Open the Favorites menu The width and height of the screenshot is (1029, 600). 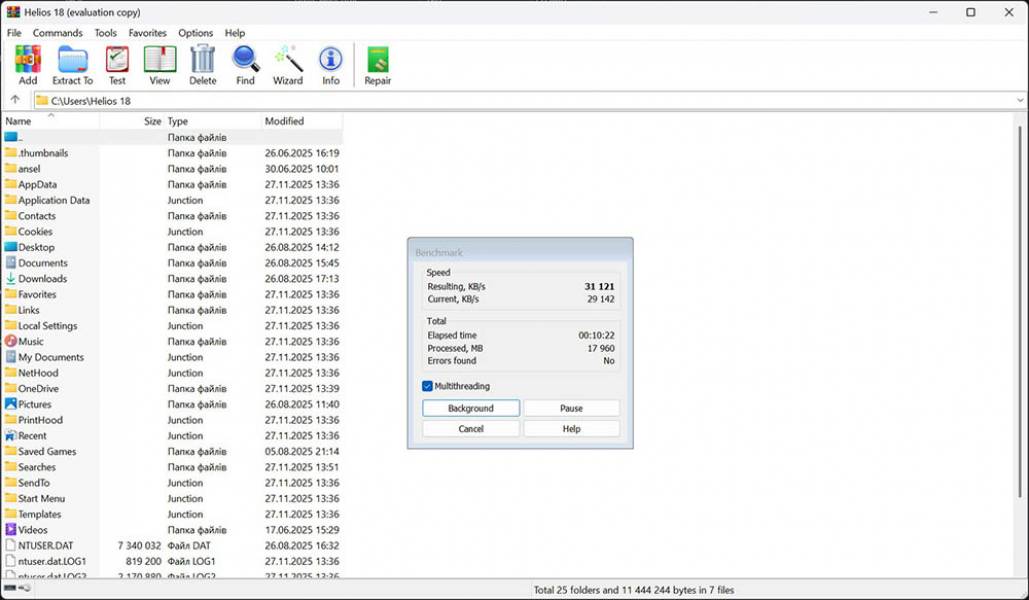[147, 33]
